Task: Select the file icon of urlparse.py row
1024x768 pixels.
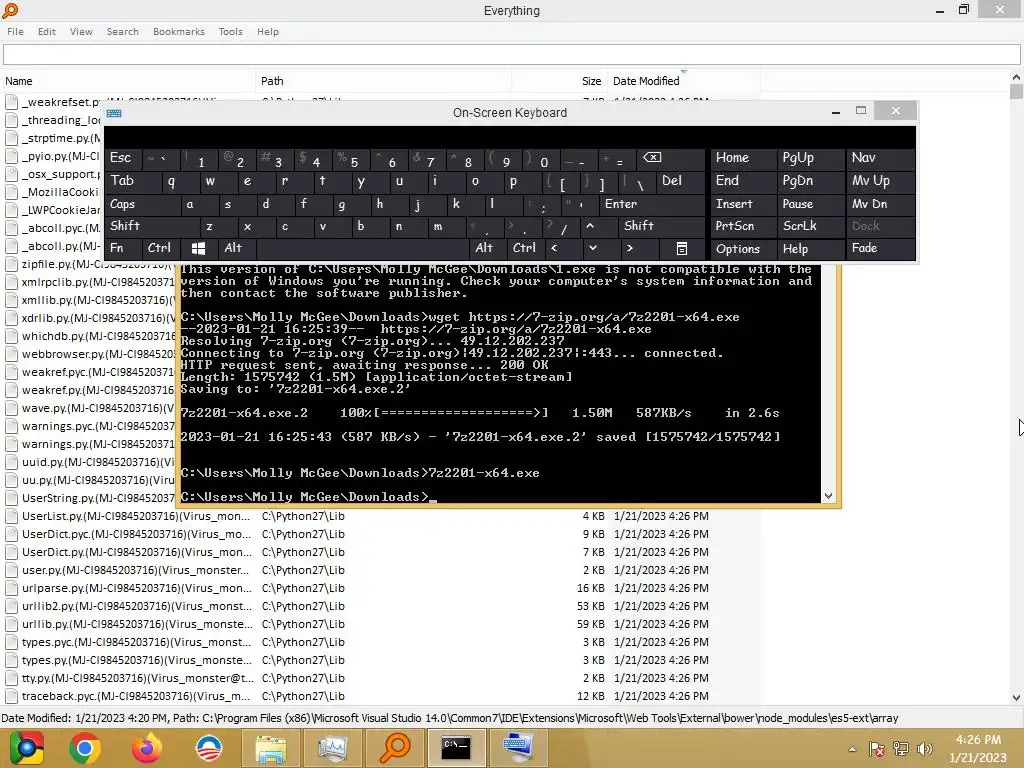Action: click(x=11, y=588)
